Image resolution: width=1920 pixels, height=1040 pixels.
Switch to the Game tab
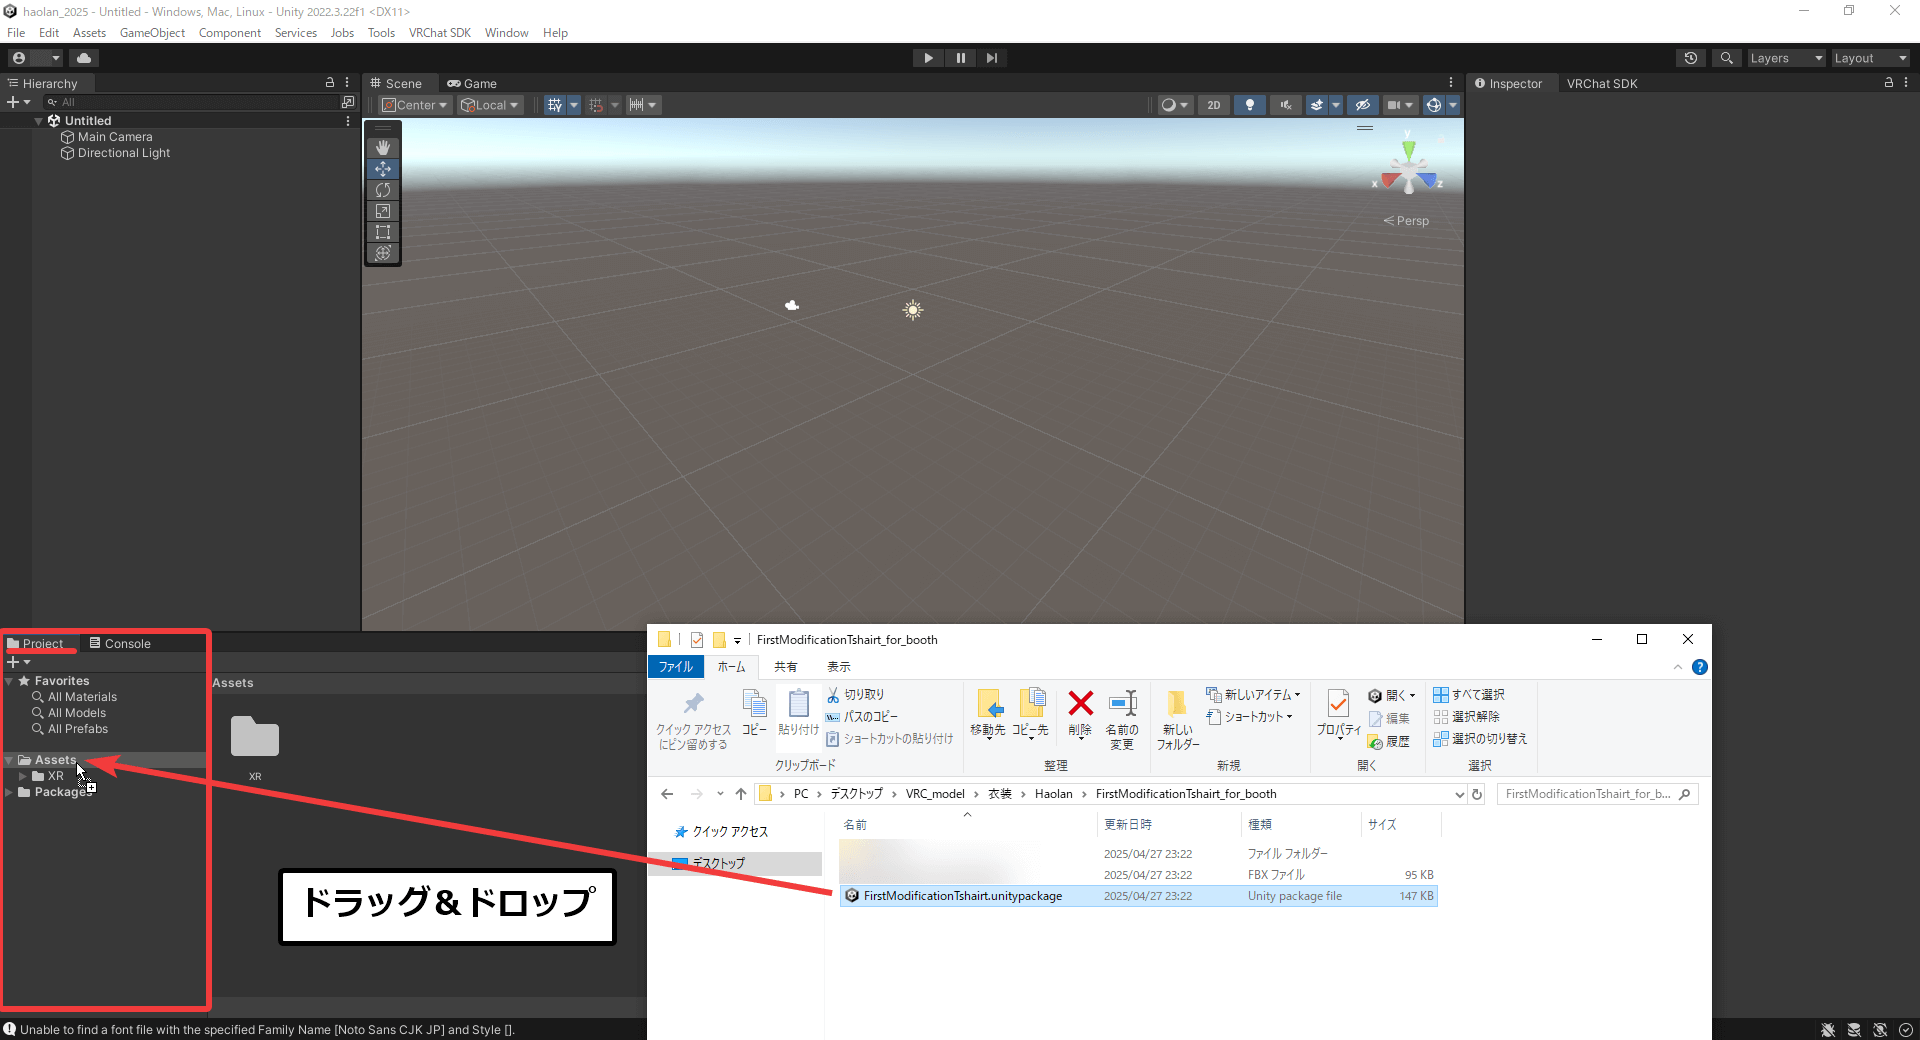pyautogui.click(x=472, y=84)
